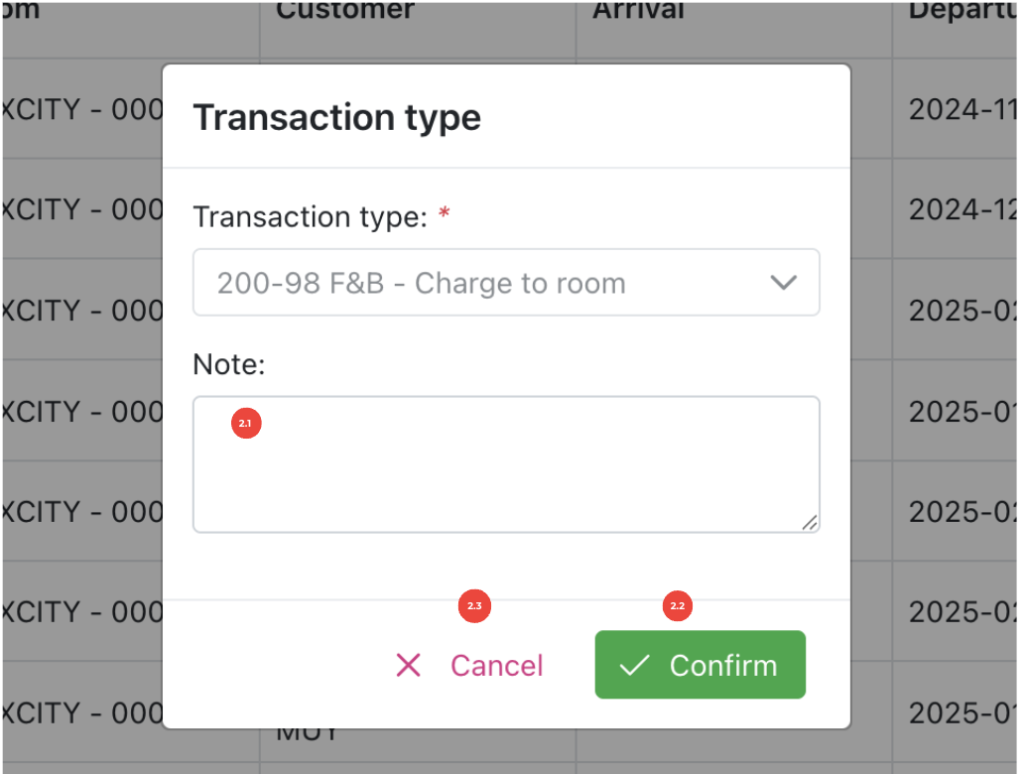
Task: Select the Arrival column header
Action: click(639, 11)
